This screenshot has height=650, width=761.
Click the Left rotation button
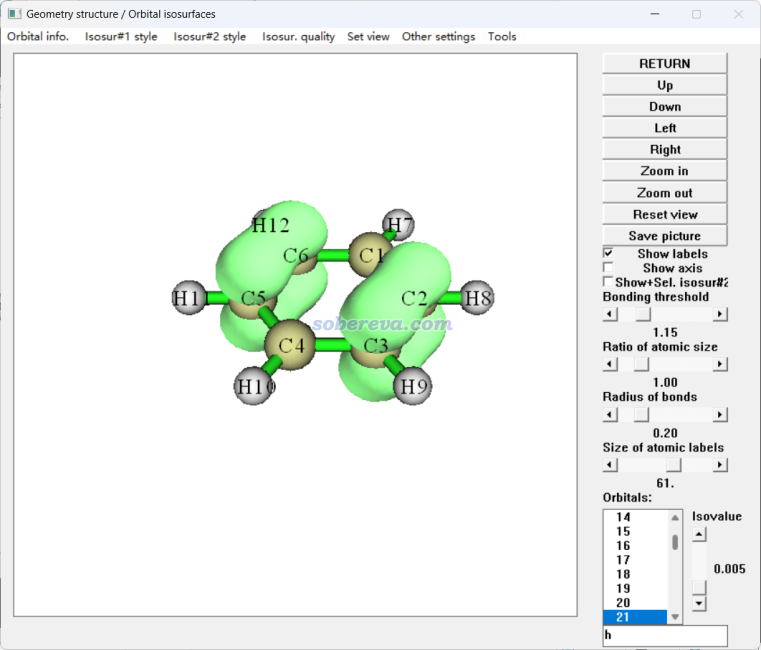(664, 128)
